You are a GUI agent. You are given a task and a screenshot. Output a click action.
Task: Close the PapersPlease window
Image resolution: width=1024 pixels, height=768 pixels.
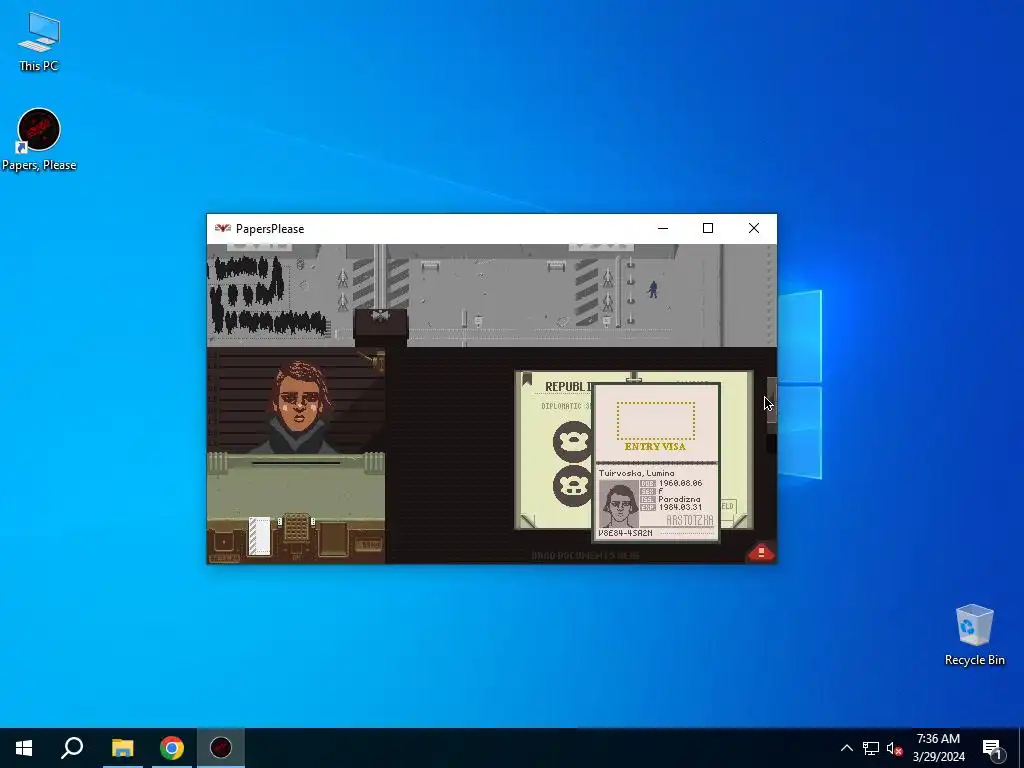pyautogui.click(x=754, y=228)
